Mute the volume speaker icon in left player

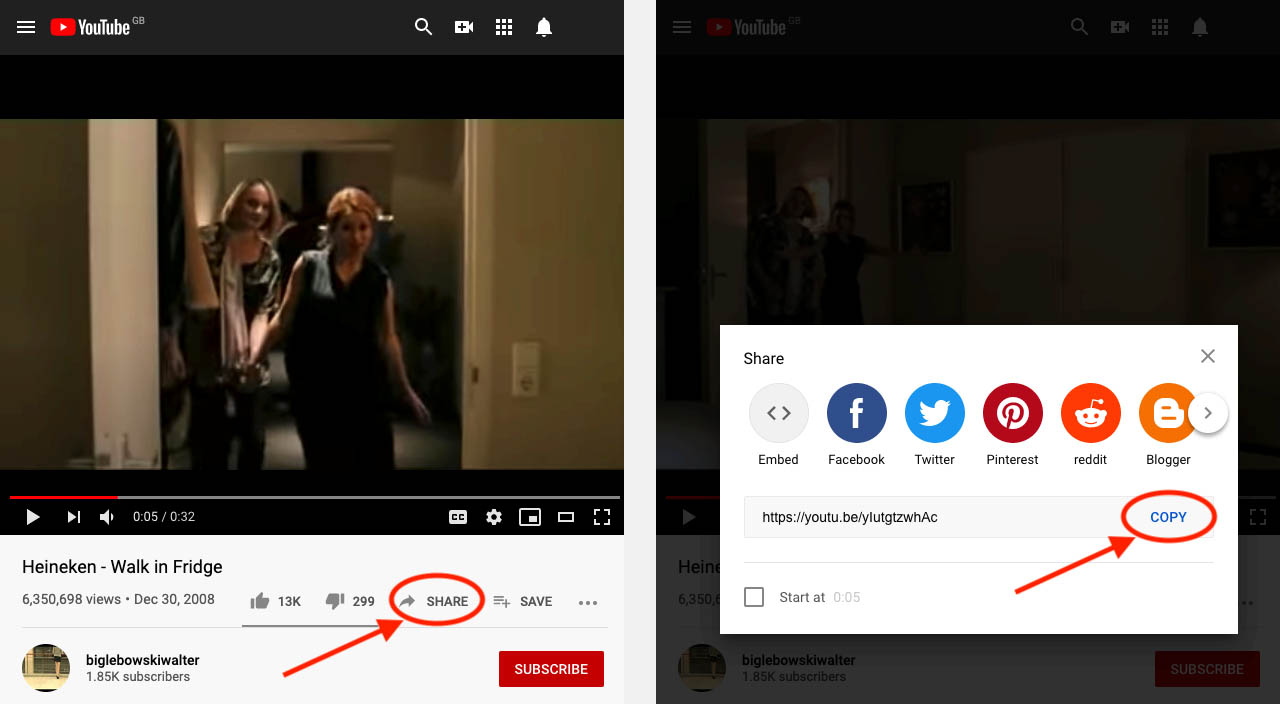pyautogui.click(x=107, y=517)
